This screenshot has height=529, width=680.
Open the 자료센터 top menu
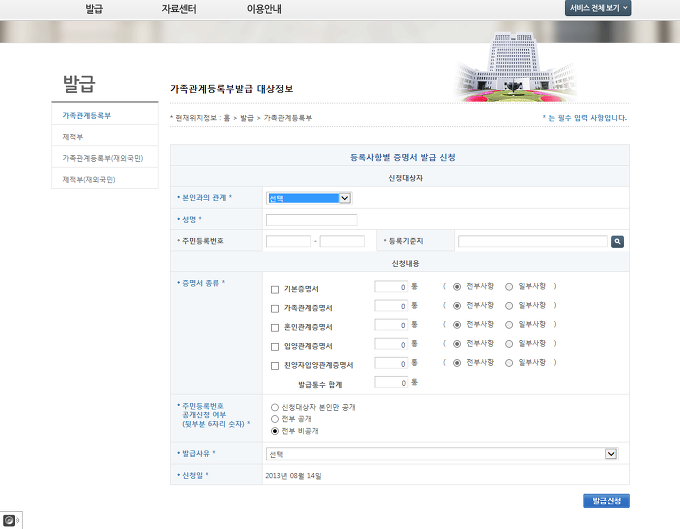point(179,9)
